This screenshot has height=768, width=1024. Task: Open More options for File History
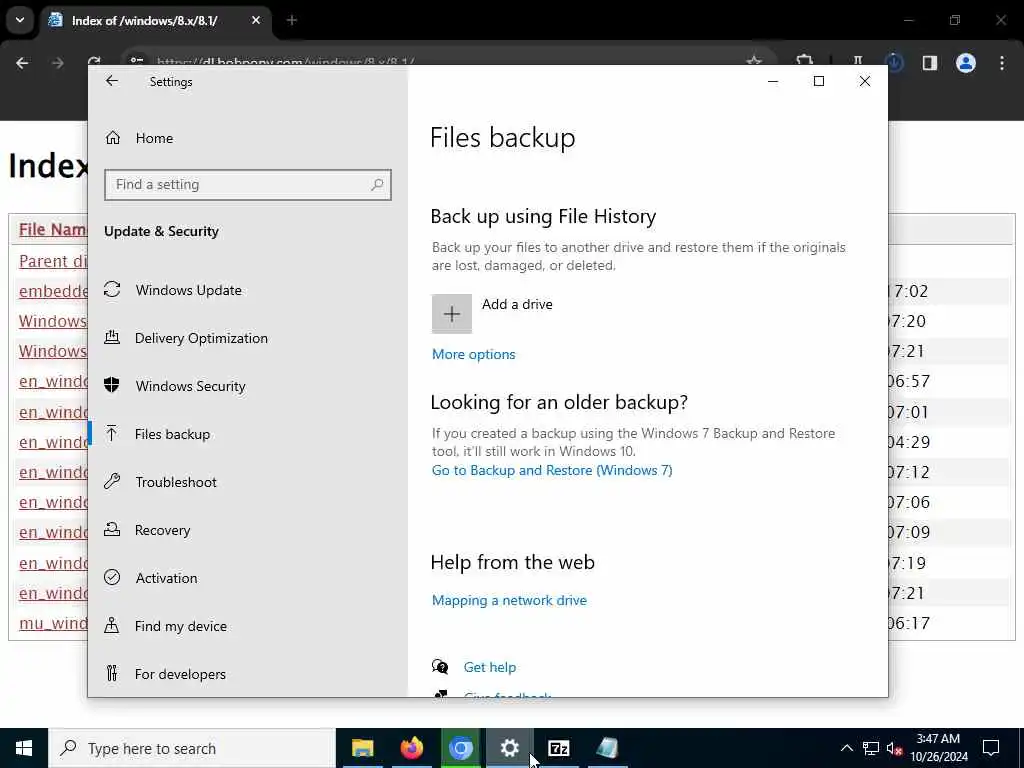pos(473,354)
